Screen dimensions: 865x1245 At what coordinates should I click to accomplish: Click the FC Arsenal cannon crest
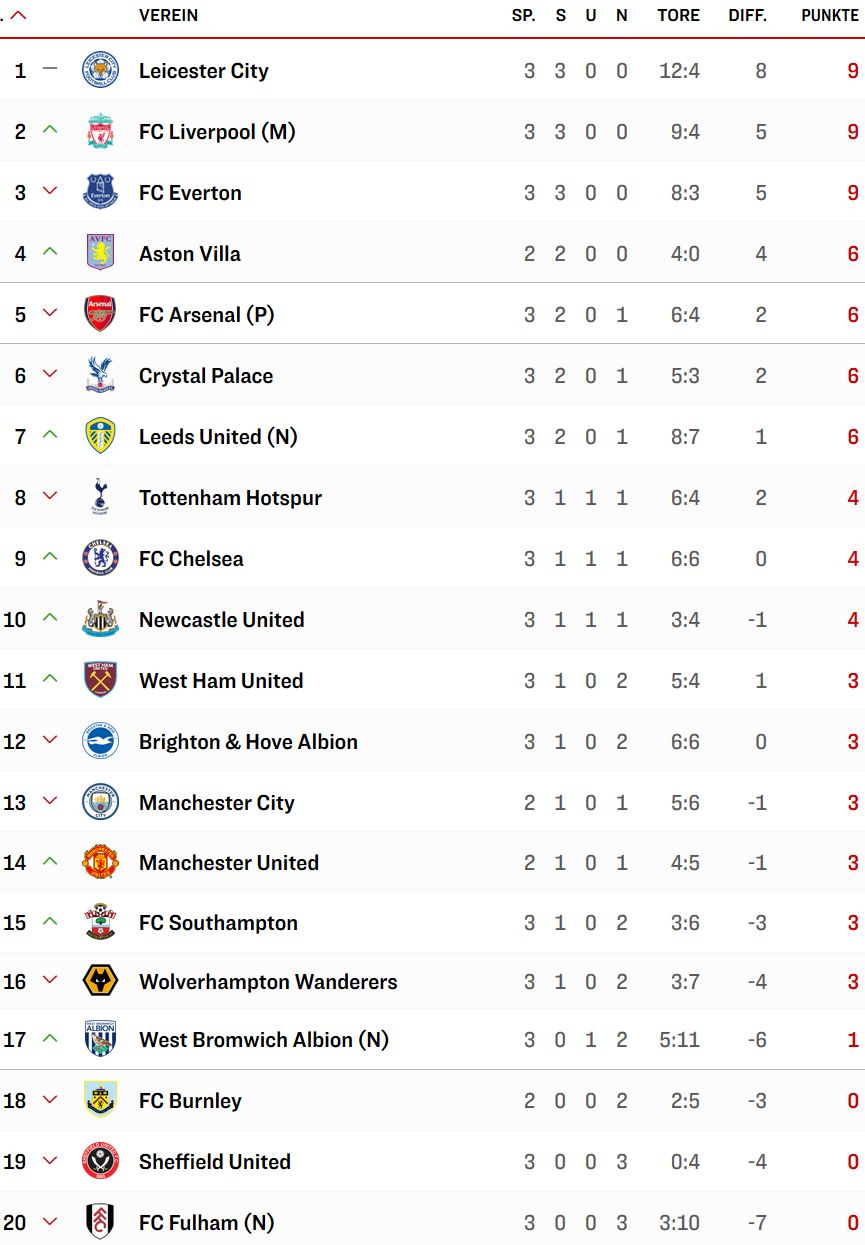[100, 314]
